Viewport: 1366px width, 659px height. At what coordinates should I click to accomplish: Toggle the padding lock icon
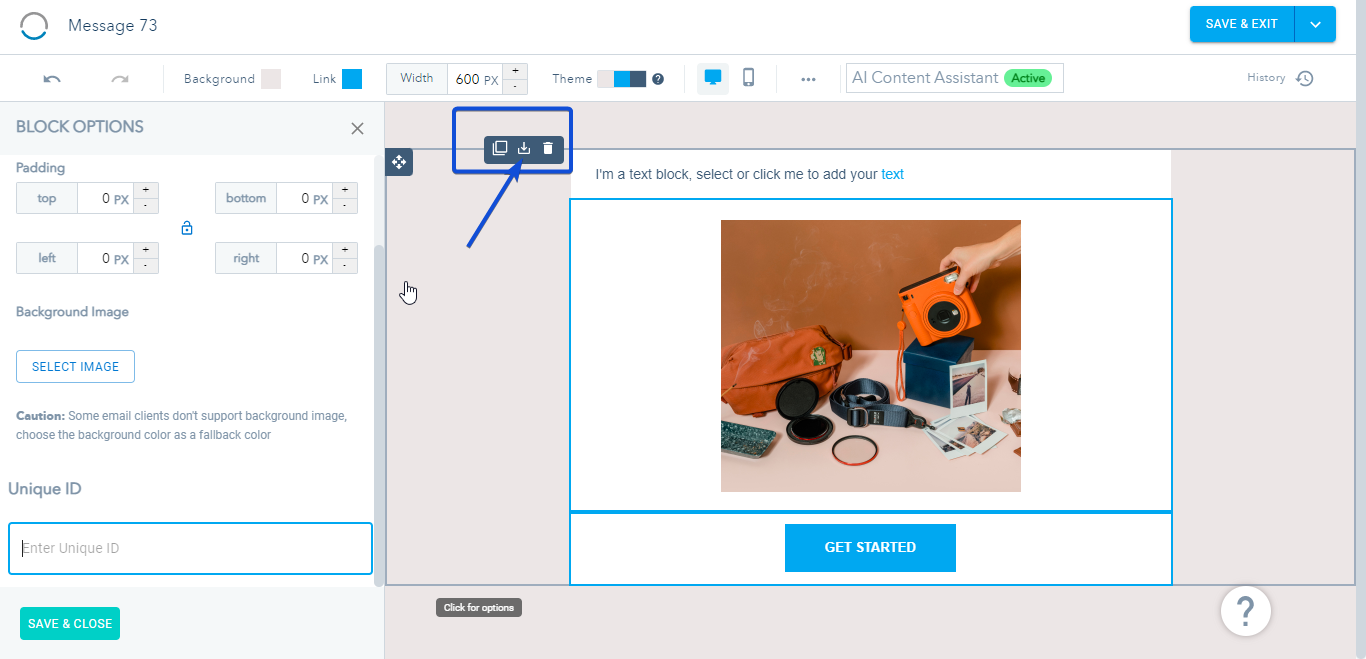(187, 228)
